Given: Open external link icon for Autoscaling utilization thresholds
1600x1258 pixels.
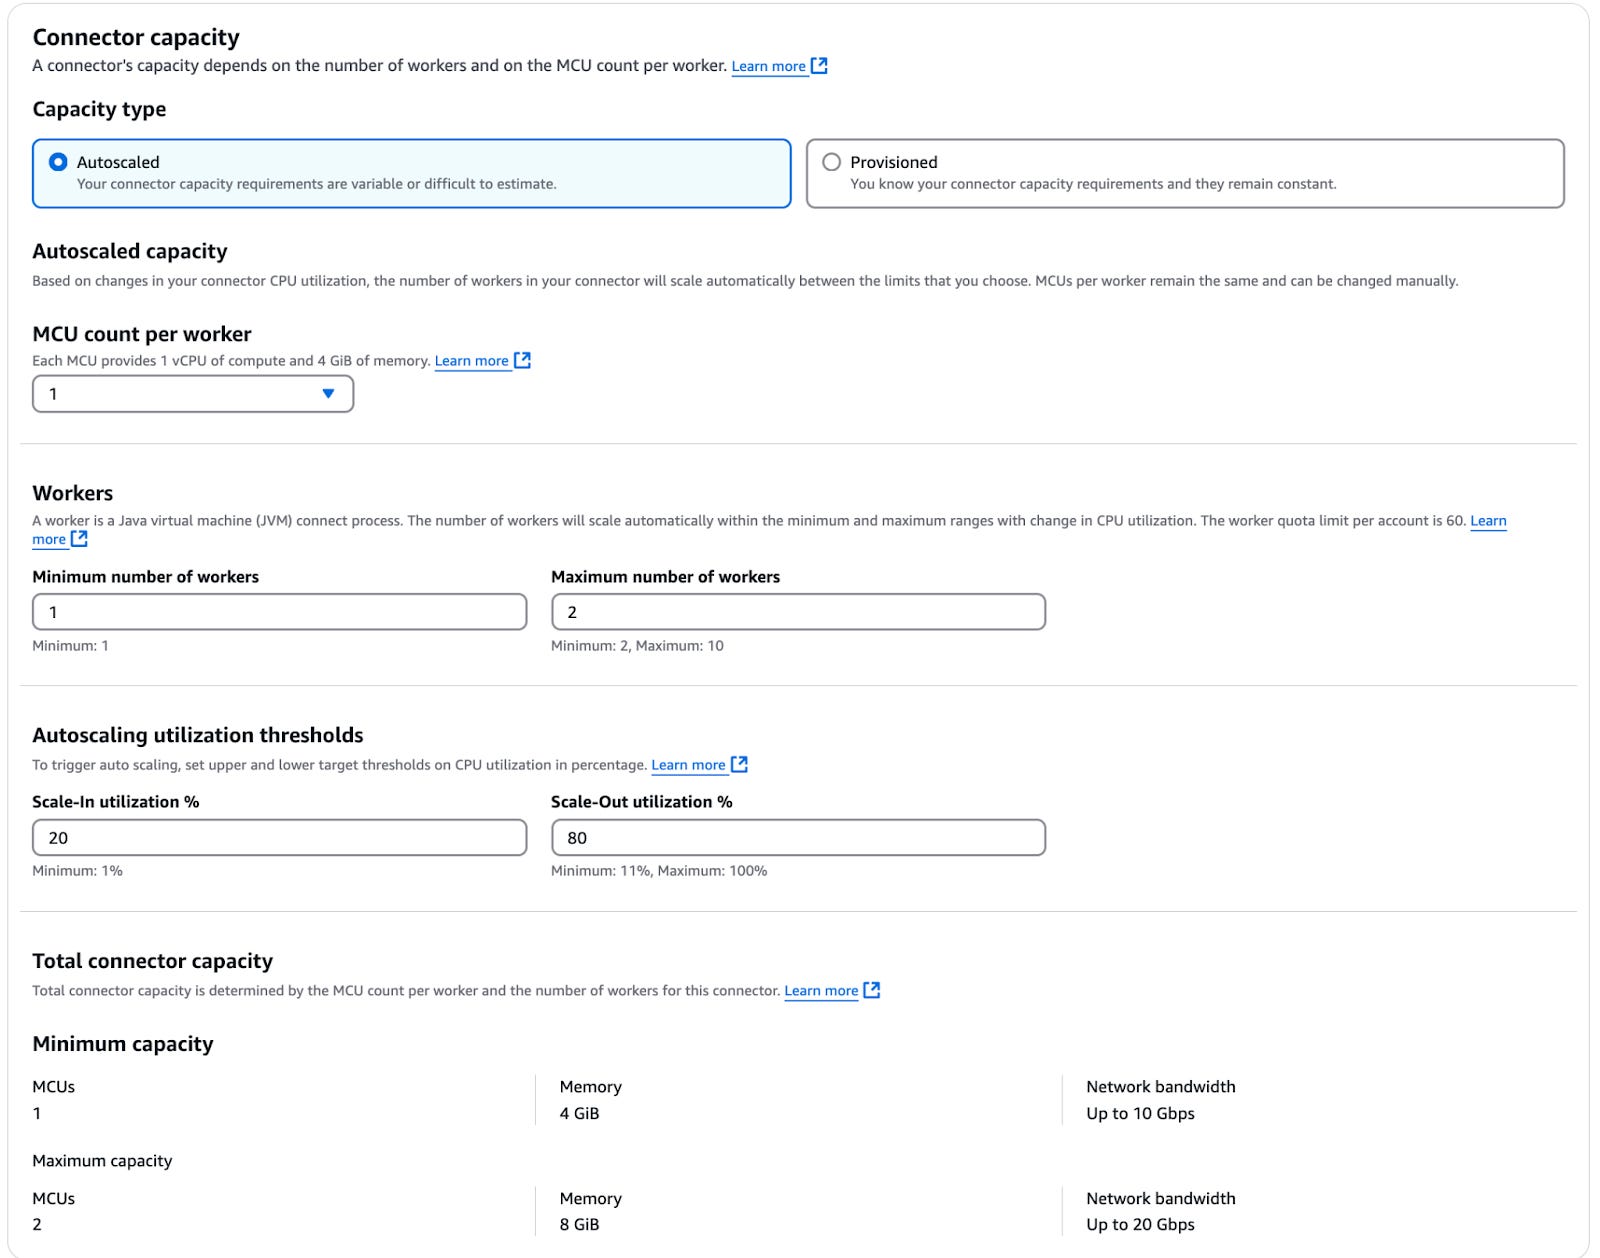Looking at the screenshot, I should click(x=739, y=765).
